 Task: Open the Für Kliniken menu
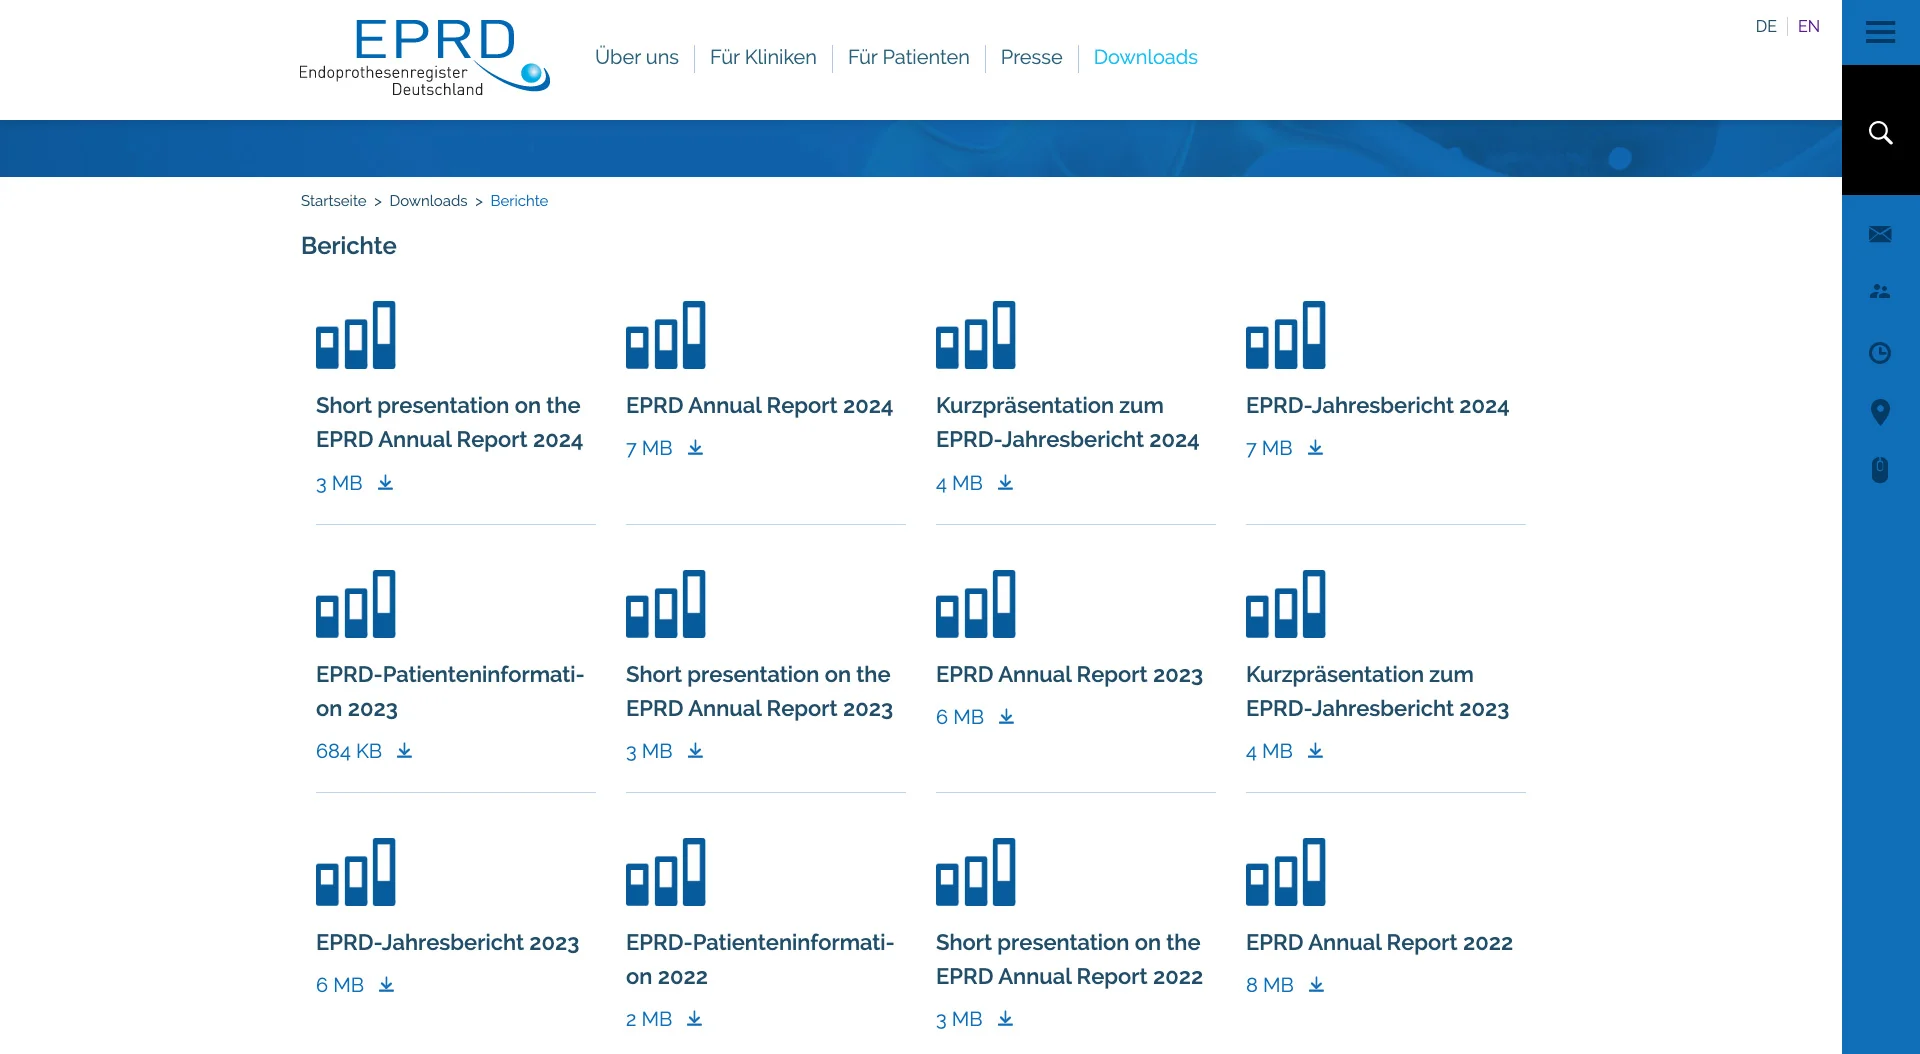pyautogui.click(x=762, y=58)
